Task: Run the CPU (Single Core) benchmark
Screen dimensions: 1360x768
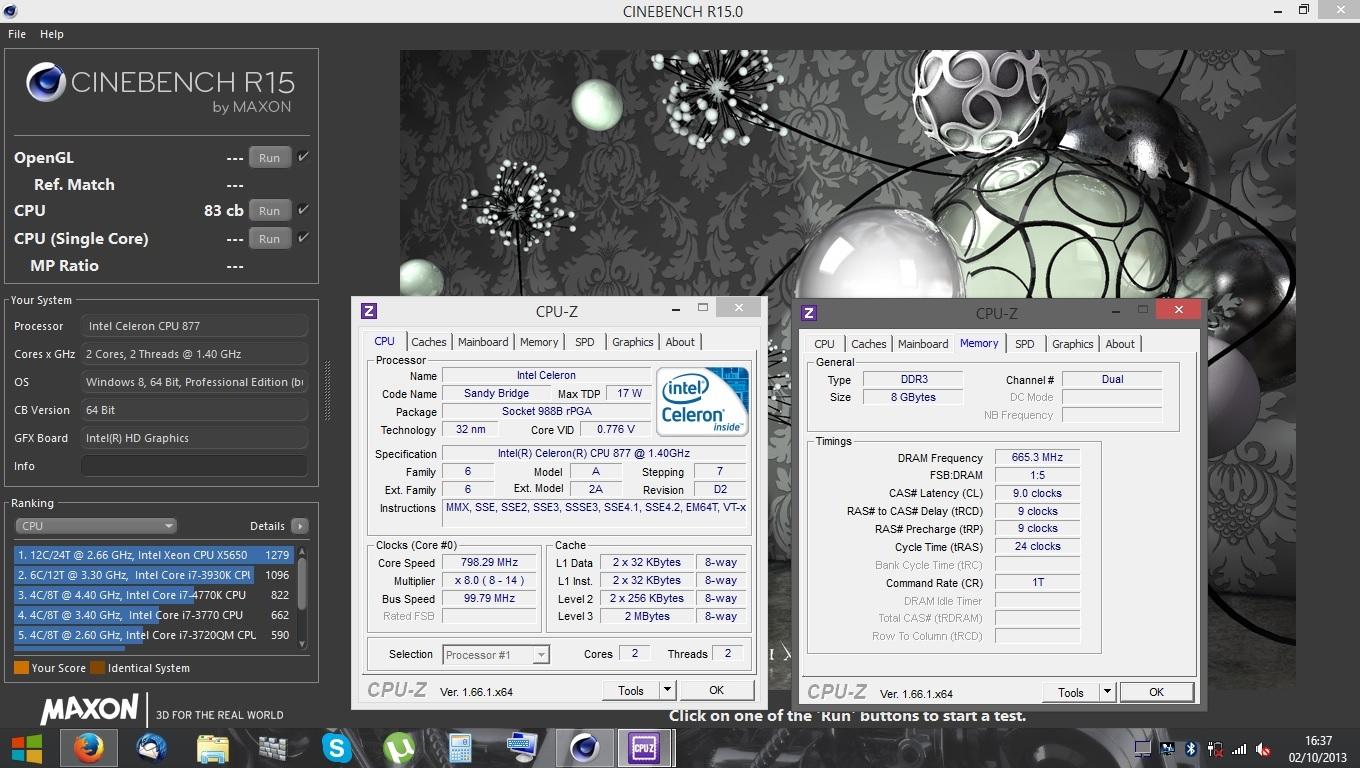Action: [x=270, y=238]
